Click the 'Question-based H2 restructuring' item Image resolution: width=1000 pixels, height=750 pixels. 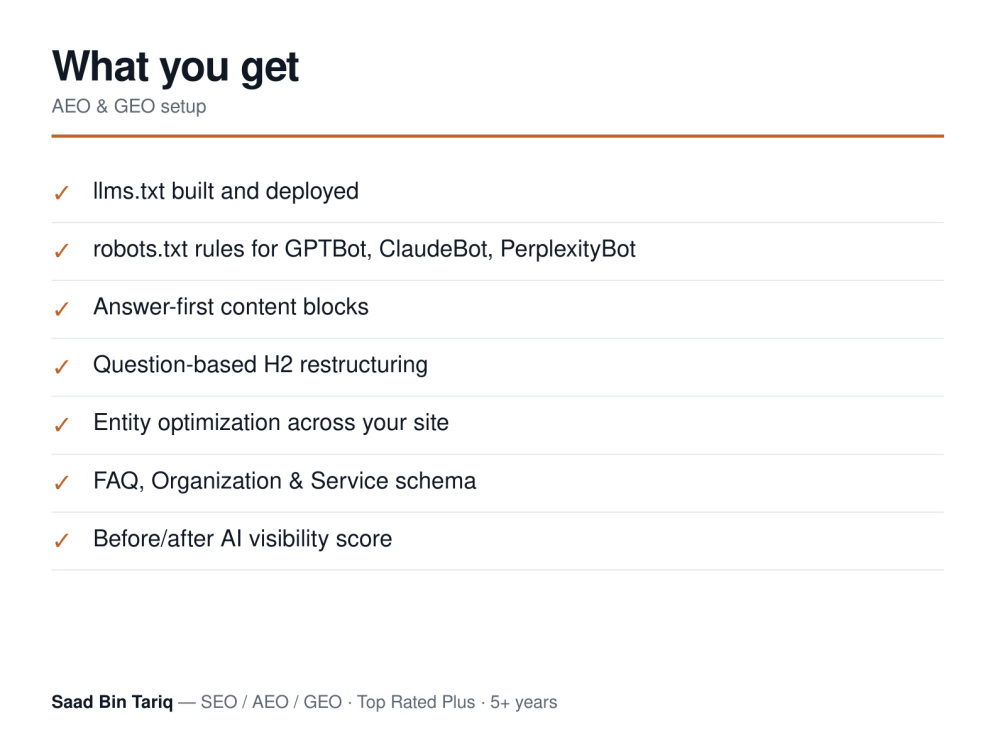[260, 365]
